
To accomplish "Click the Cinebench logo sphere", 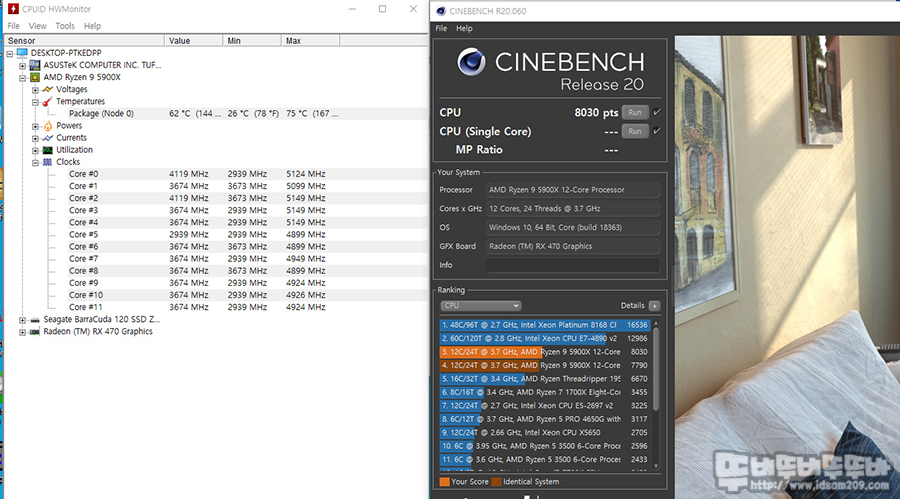I will pyautogui.click(x=471, y=62).
